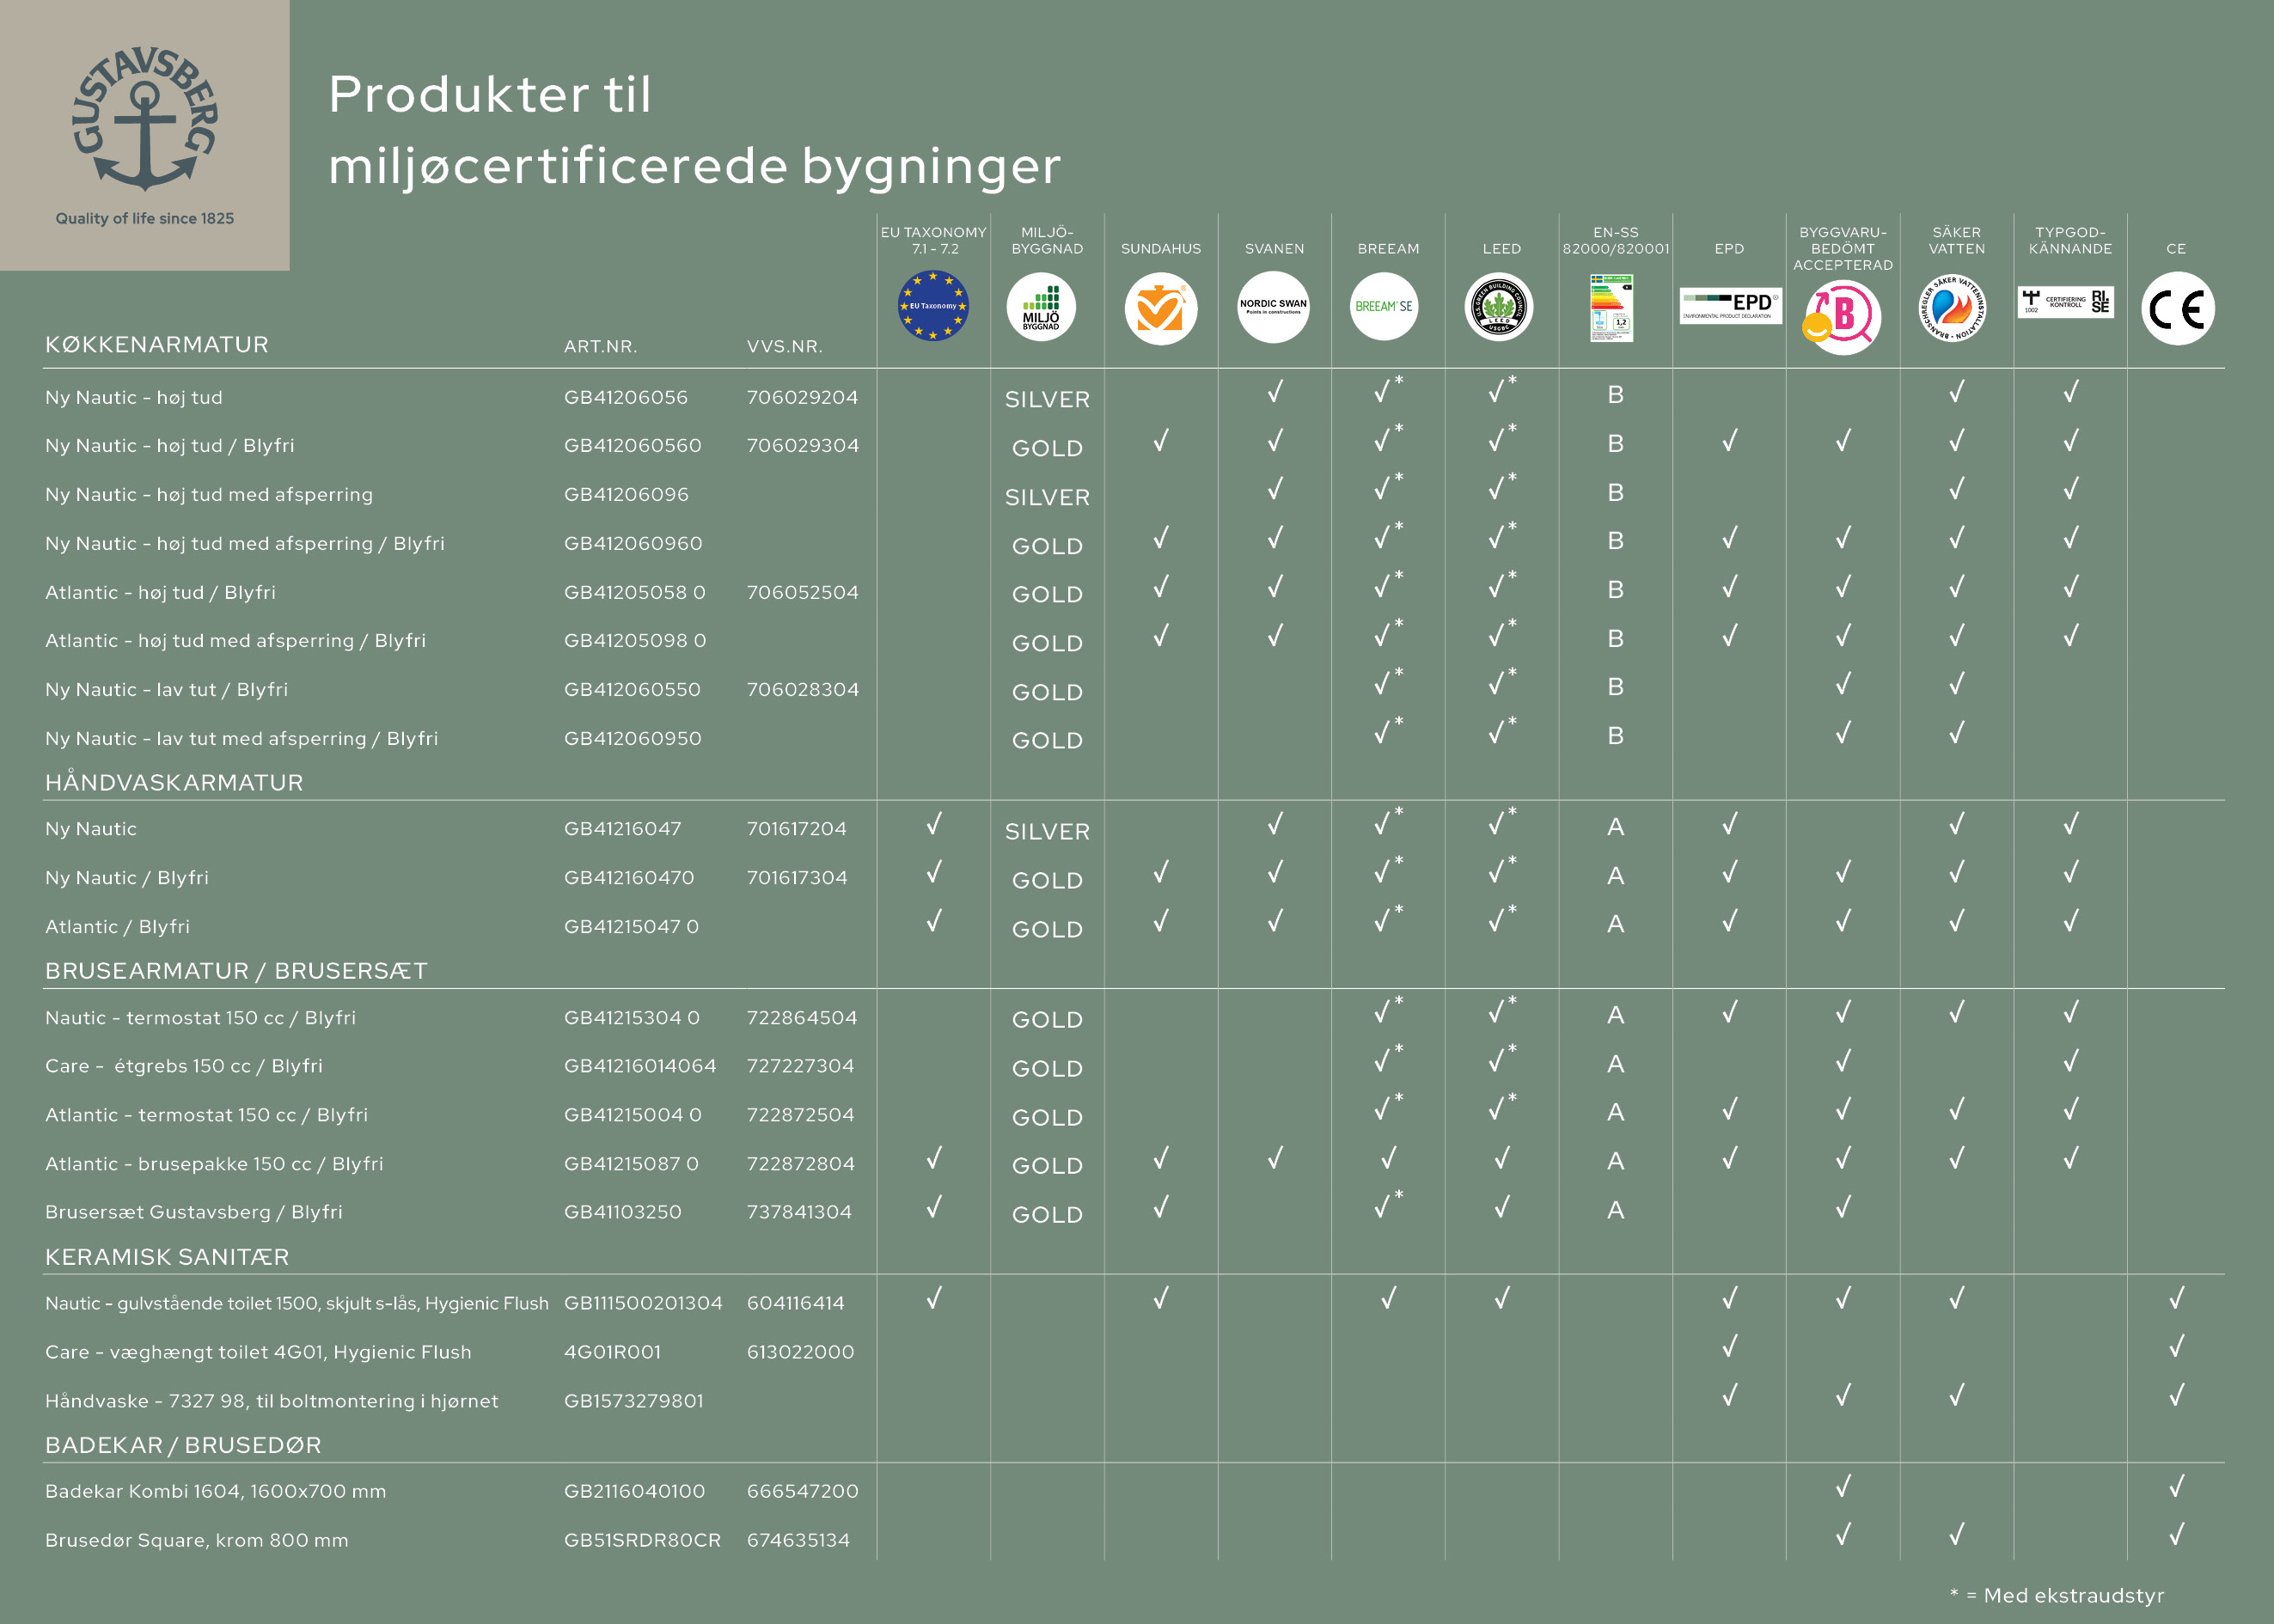Click the CE mark logo
Viewport: 2274px width, 1624px height.
2178,308
